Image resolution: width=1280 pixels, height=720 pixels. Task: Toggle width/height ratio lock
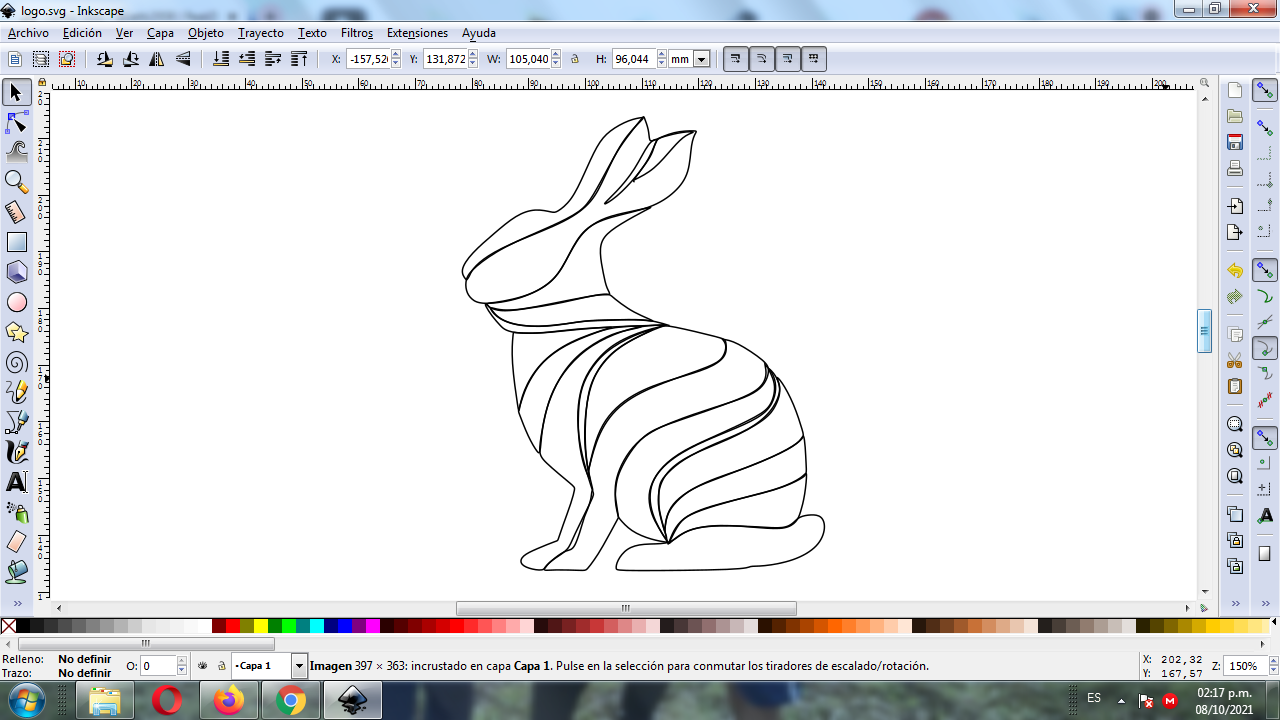(x=575, y=59)
